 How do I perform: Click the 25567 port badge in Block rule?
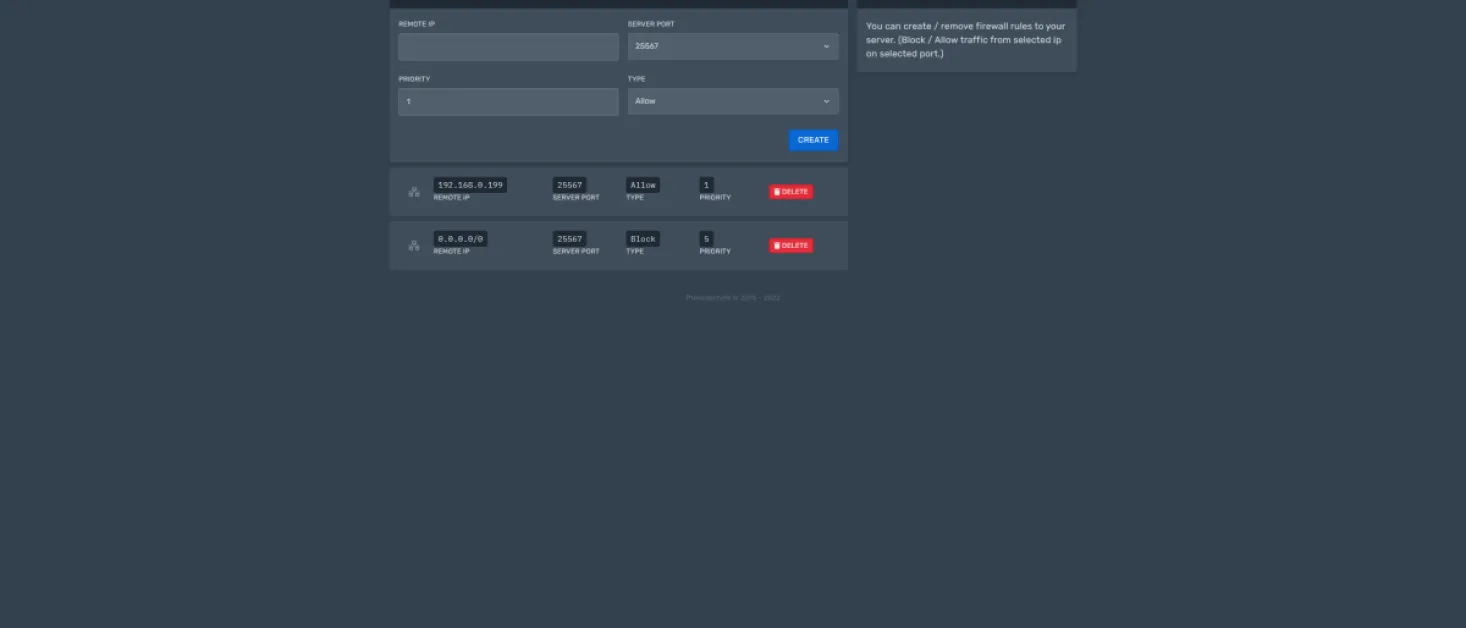[570, 239]
